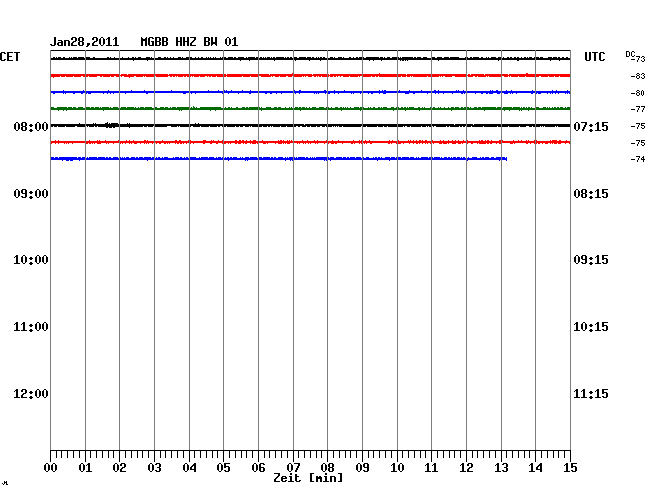Click the 10:15 UTC time label

pos(591,327)
